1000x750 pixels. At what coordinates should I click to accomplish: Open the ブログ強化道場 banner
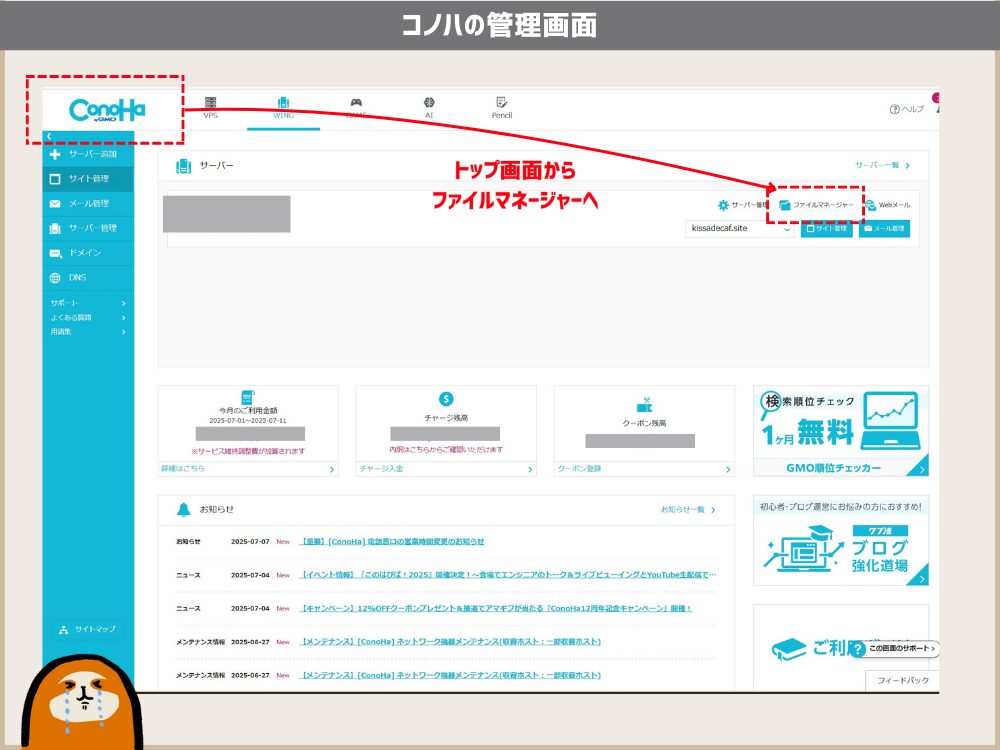pos(841,541)
